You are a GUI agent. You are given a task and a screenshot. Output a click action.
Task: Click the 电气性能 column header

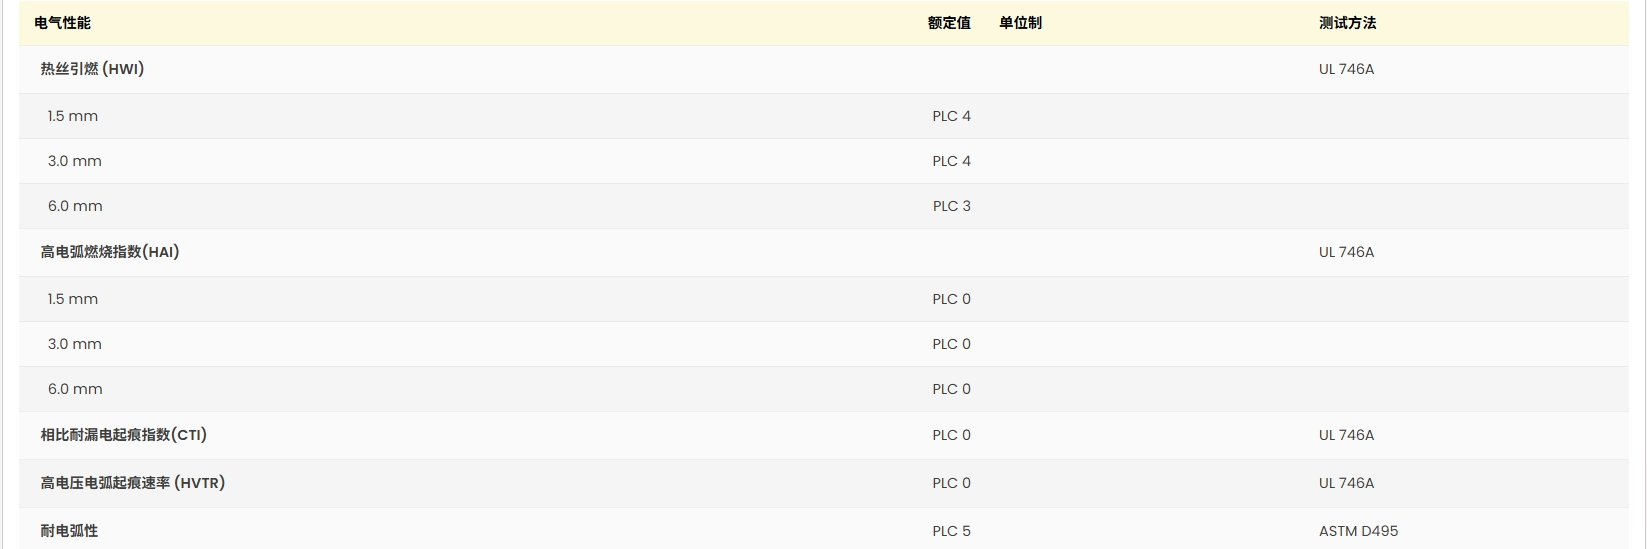tap(62, 23)
